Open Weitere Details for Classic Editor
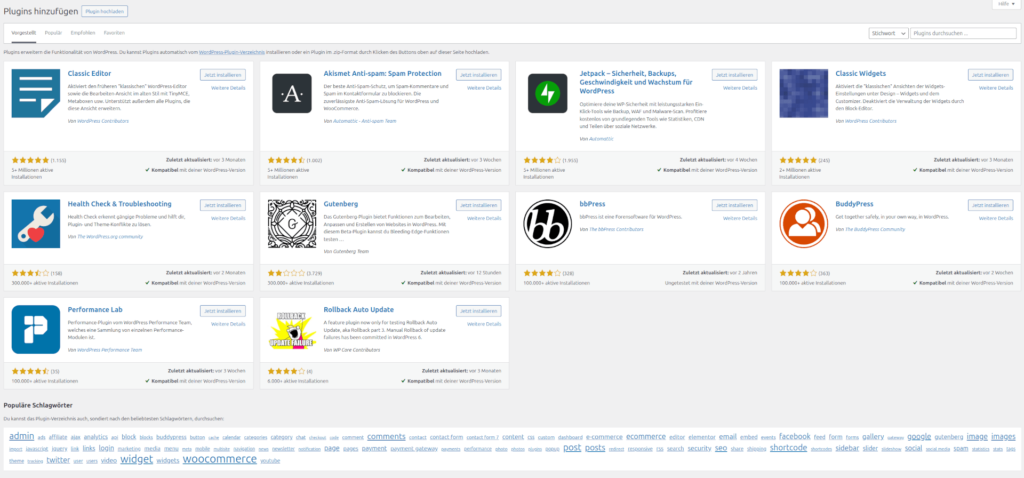The width and height of the screenshot is (1024, 478). [x=229, y=88]
